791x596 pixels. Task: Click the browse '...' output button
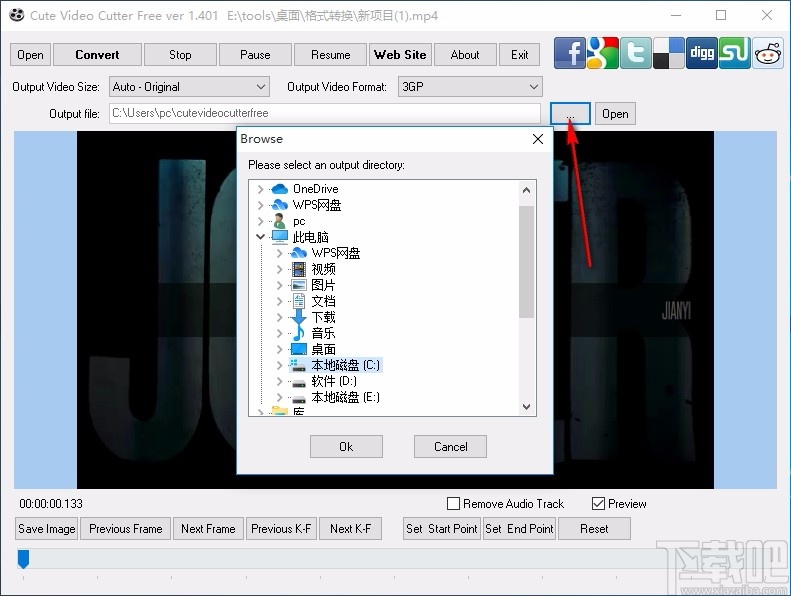pos(570,114)
